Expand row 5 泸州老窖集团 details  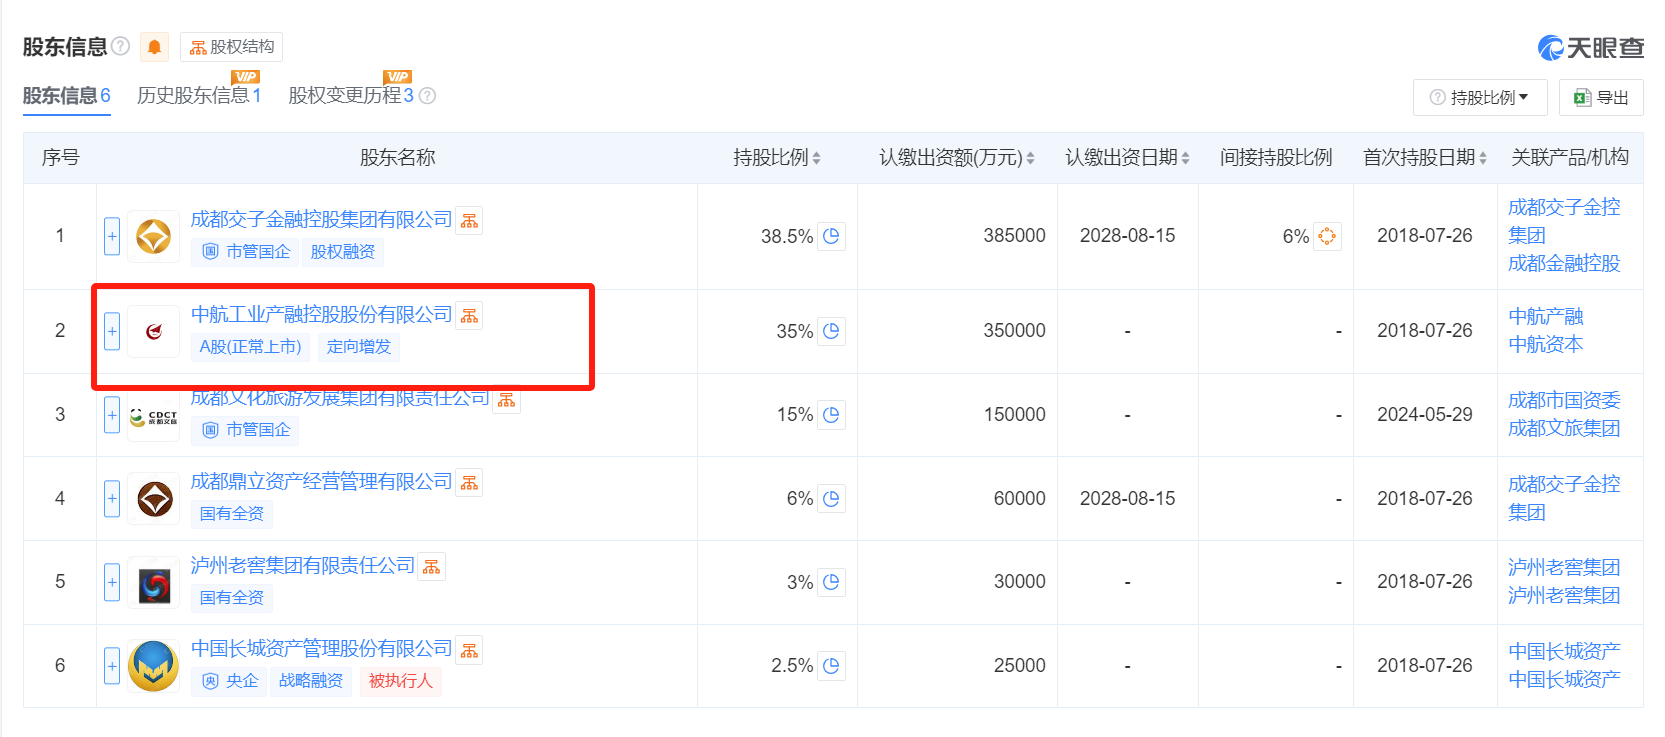112,582
